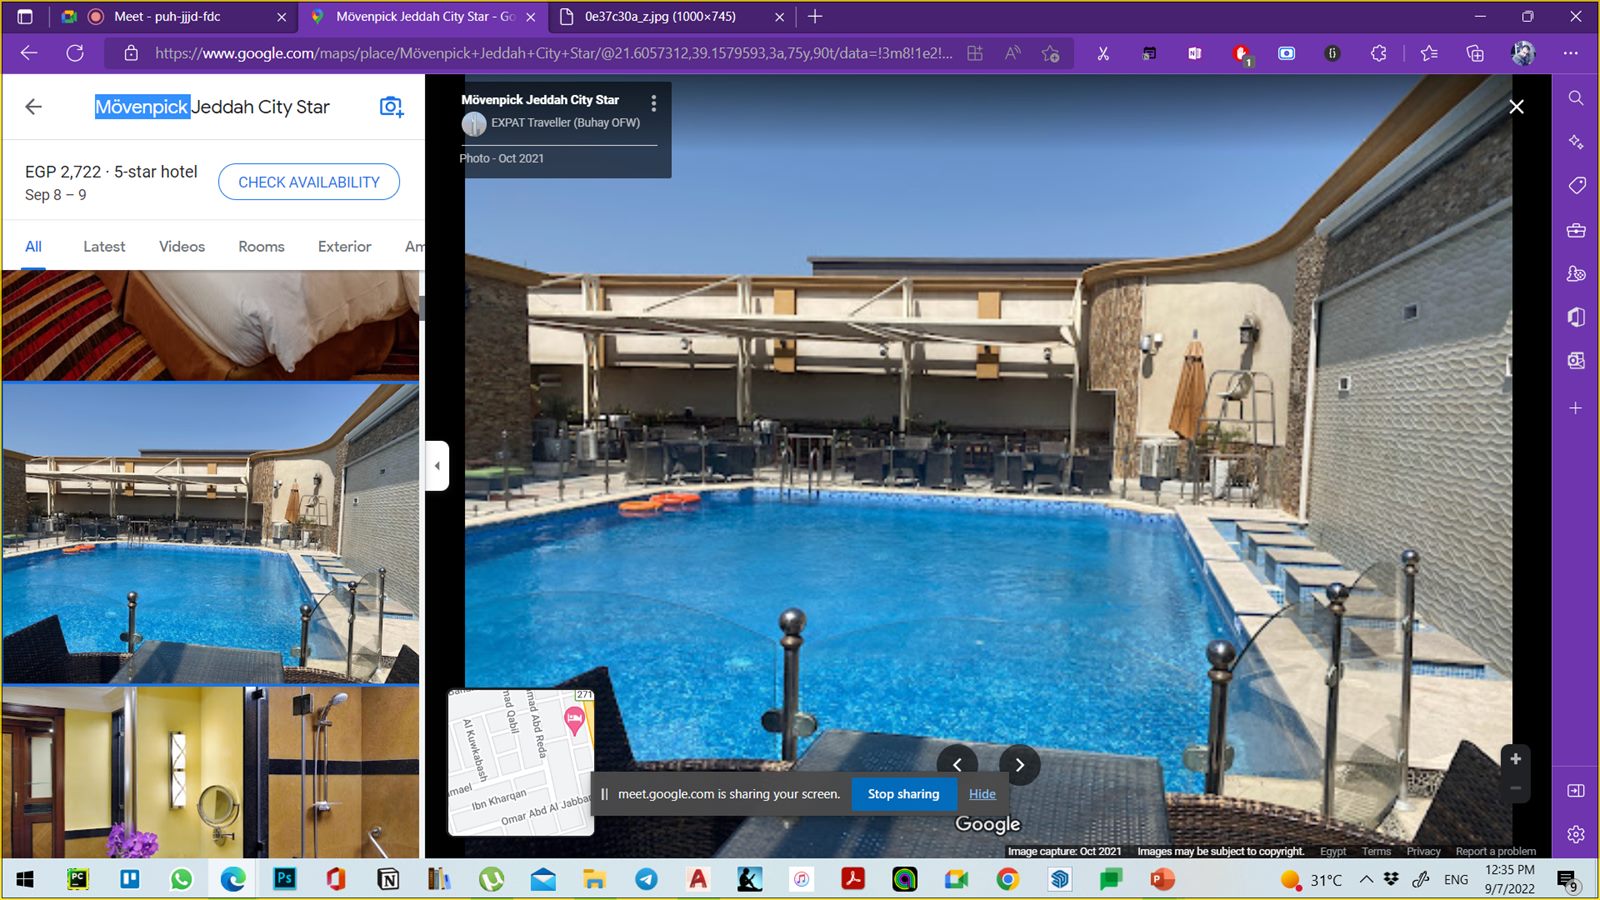The image size is (1600, 900).
Task: Open the red extension with badge 1
Action: 1241,54
